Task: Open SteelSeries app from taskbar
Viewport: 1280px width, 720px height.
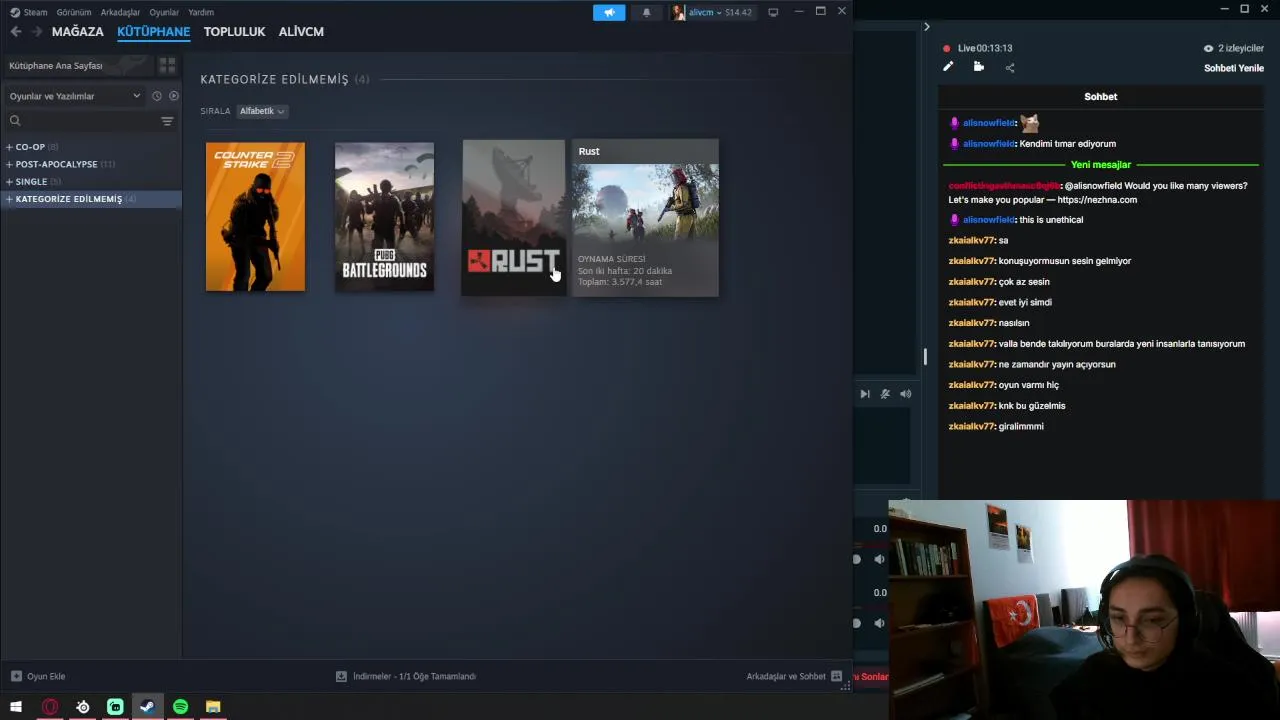Action: pyautogui.click(x=83, y=707)
